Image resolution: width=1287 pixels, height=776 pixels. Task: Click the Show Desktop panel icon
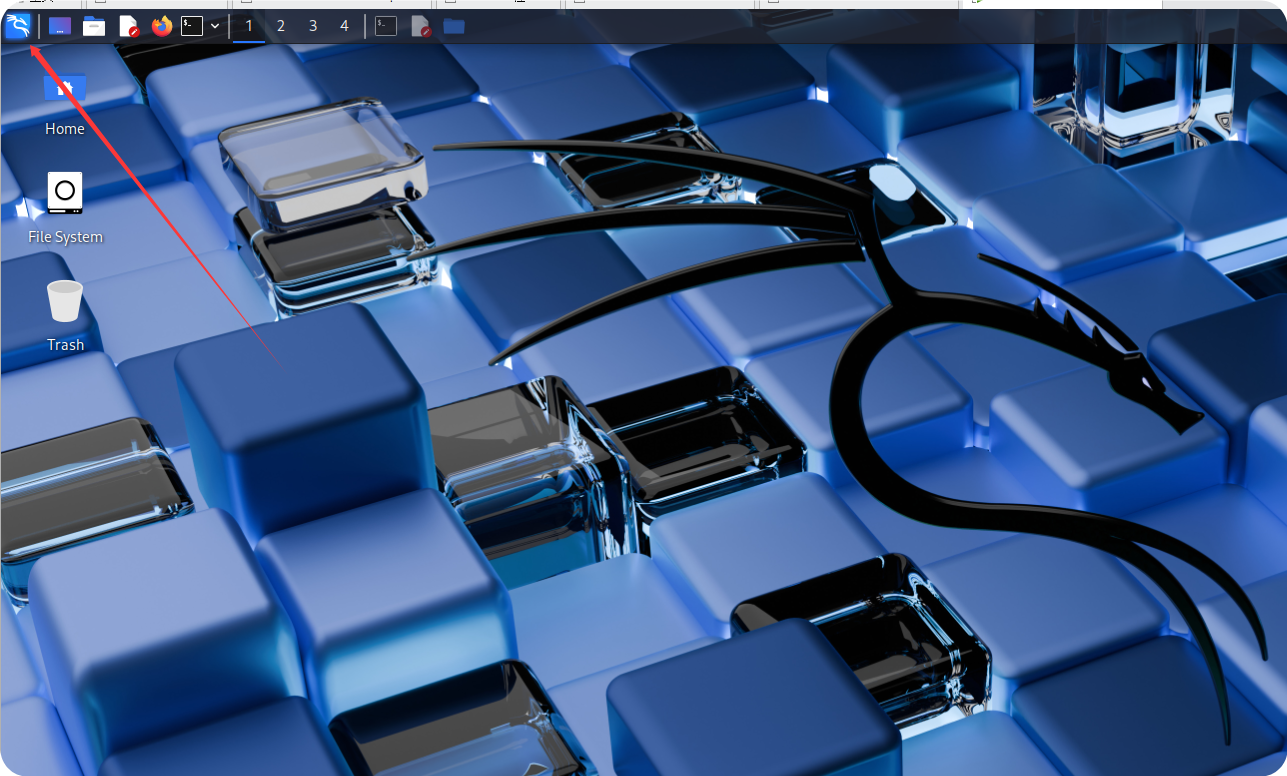(60, 26)
